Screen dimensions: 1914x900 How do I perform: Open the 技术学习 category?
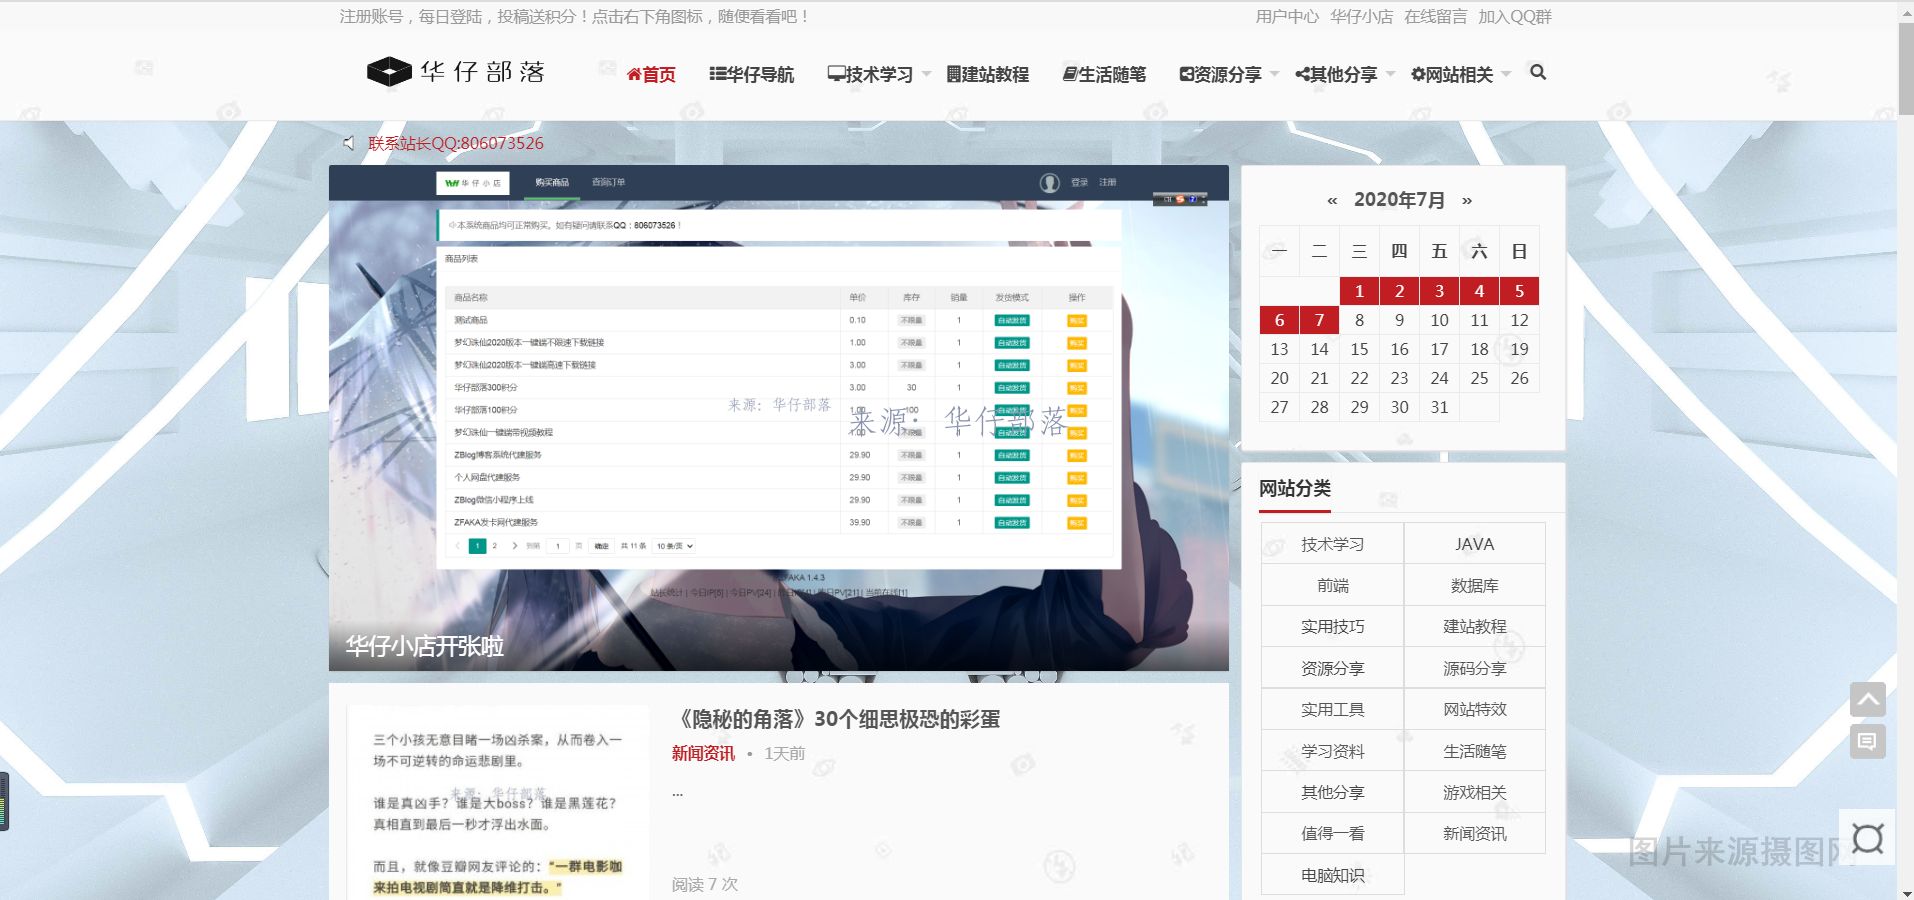coord(1332,544)
